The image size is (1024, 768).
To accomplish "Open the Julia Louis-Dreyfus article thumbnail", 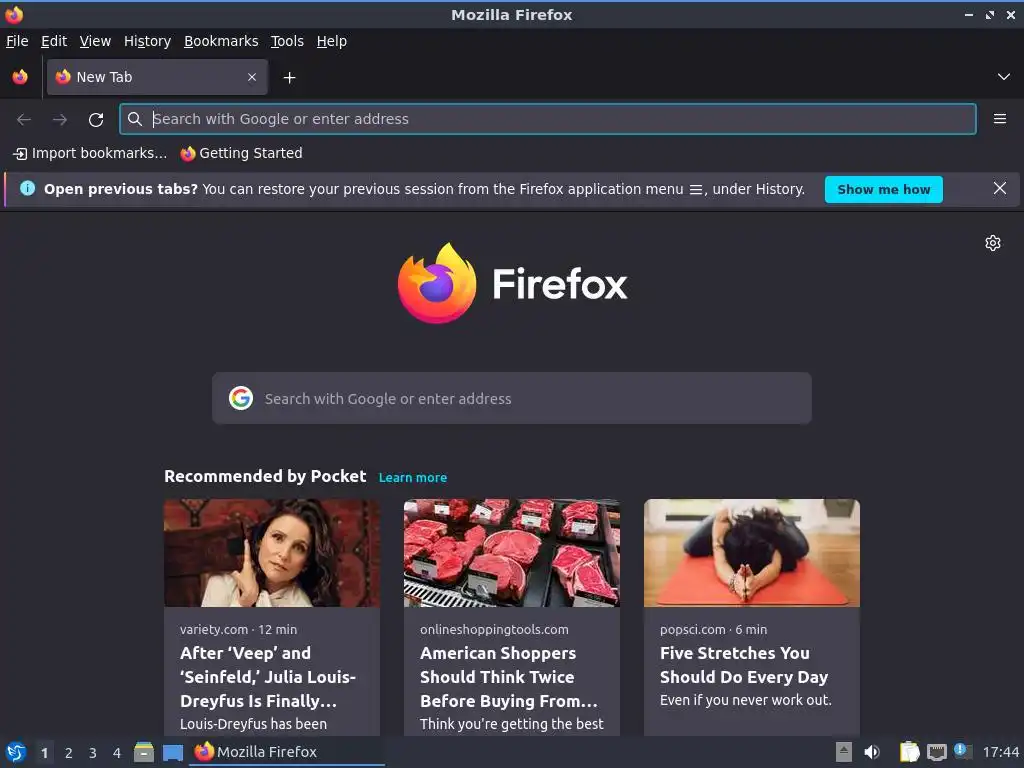I will (272, 553).
